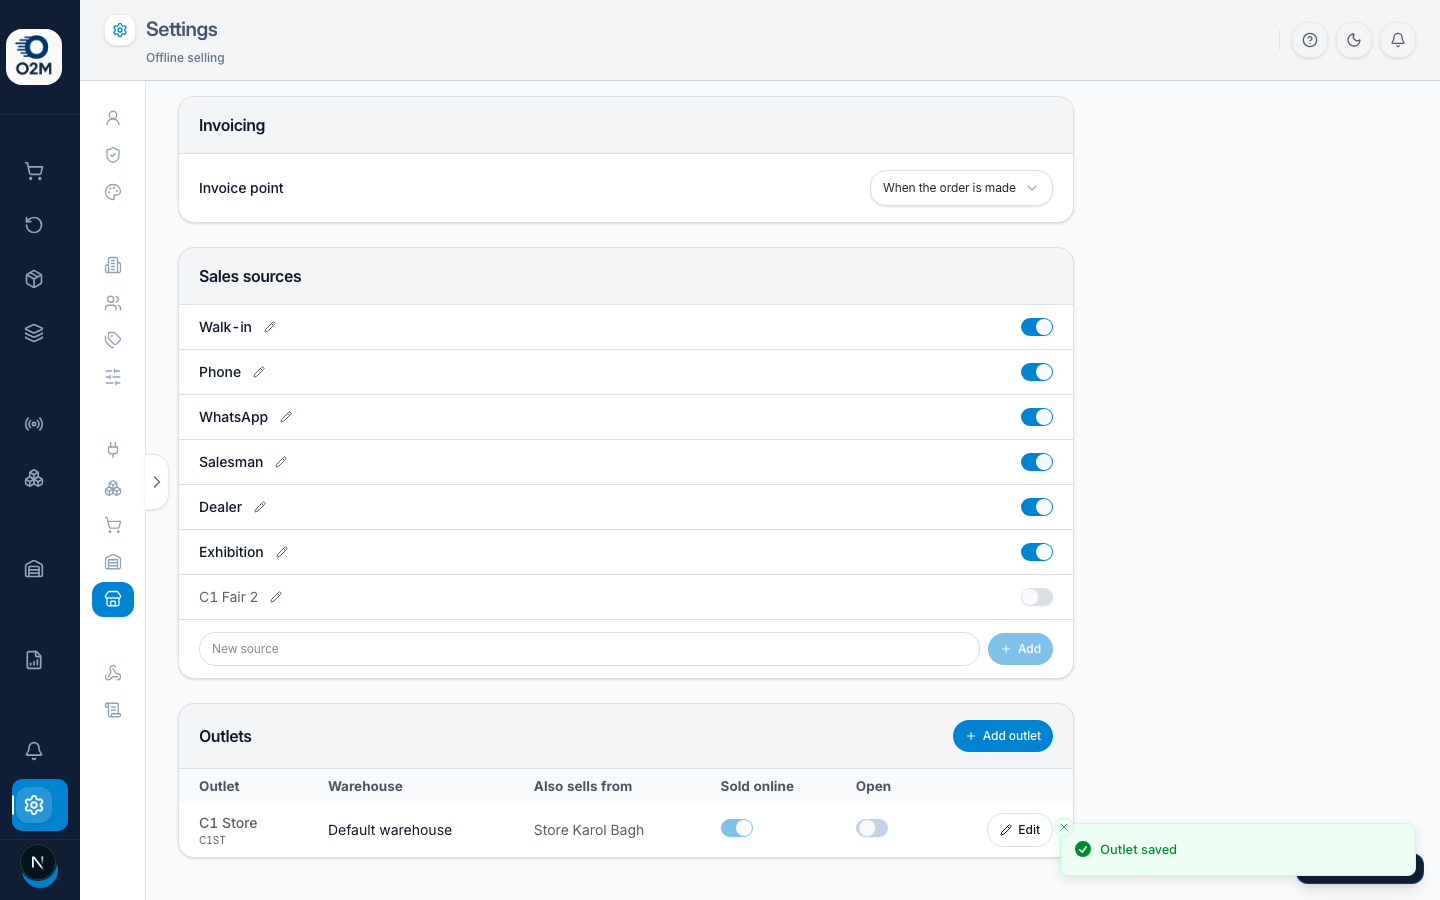The height and width of the screenshot is (900, 1440).
Task: Open the Invoice point dropdown
Action: 961,188
